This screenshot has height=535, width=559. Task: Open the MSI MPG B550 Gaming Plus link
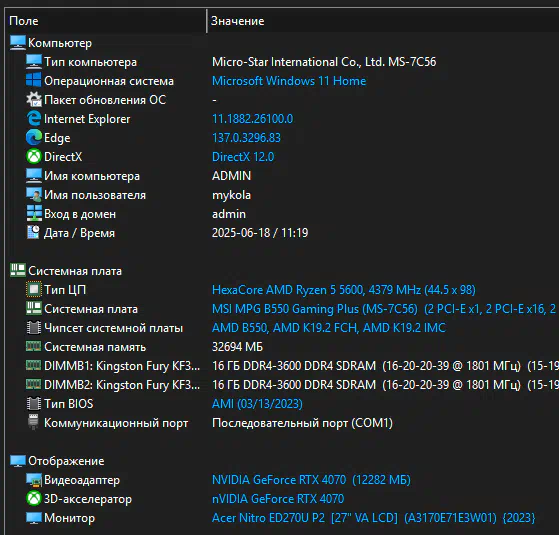point(385,309)
